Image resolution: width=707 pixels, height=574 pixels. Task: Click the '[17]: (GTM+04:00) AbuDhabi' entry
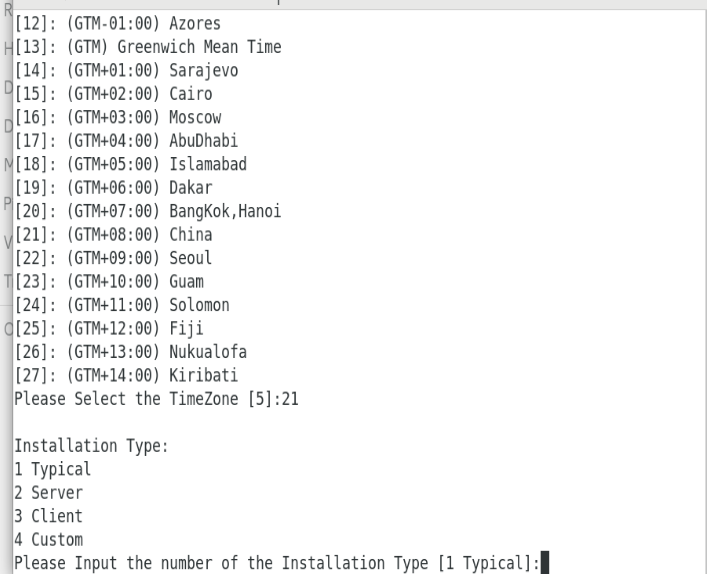tap(126, 141)
